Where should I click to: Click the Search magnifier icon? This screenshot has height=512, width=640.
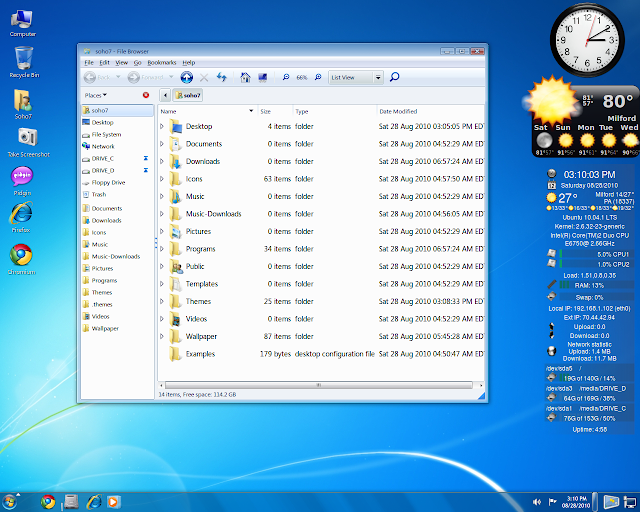pyautogui.click(x=394, y=77)
